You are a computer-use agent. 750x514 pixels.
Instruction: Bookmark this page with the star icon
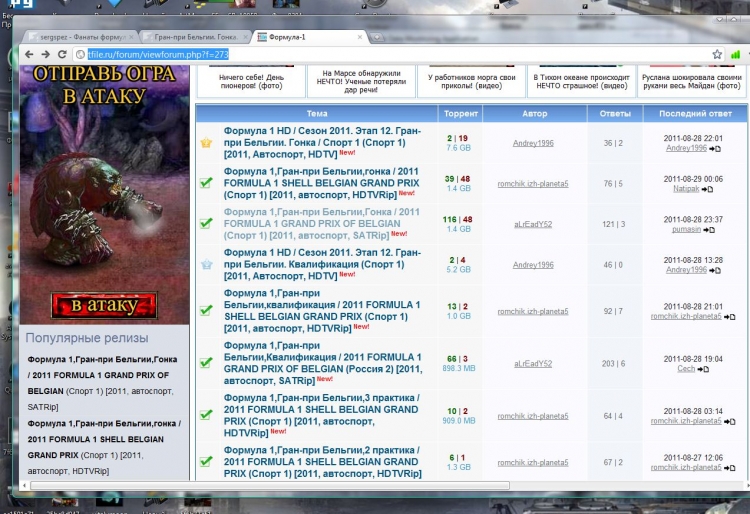(x=717, y=55)
